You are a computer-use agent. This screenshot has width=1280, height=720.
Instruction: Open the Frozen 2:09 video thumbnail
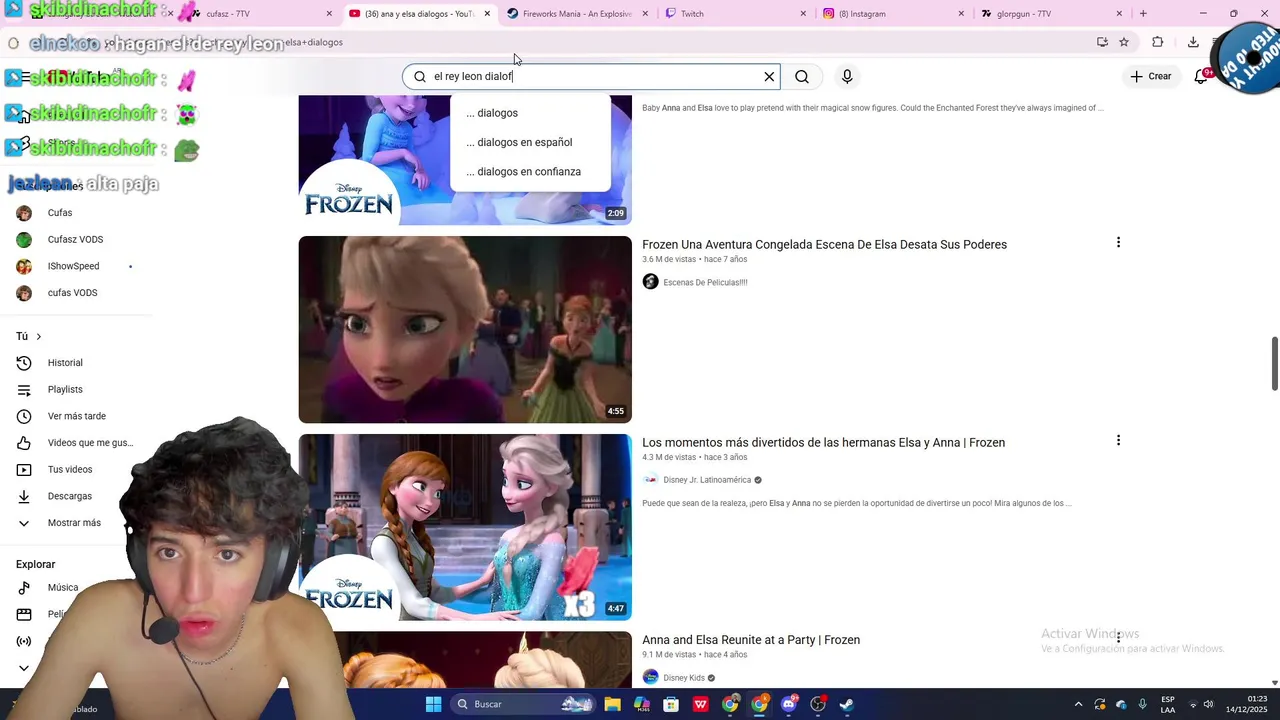pyautogui.click(x=465, y=160)
